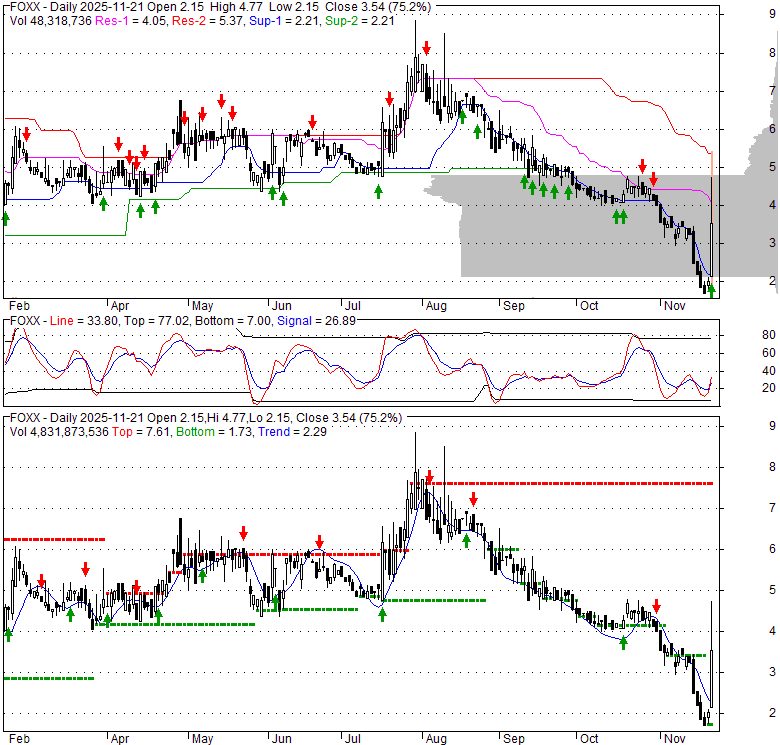The image size is (780, 745).
Task: Click the red down arrow before the July breakout in the top chart
Action: tap(390, 98)
